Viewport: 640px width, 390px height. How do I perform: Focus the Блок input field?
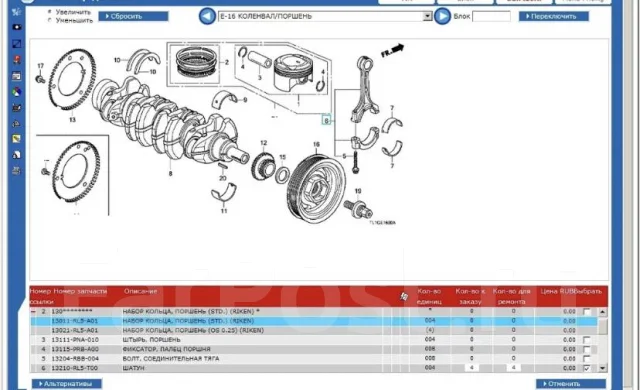click(x=491, y=16)
